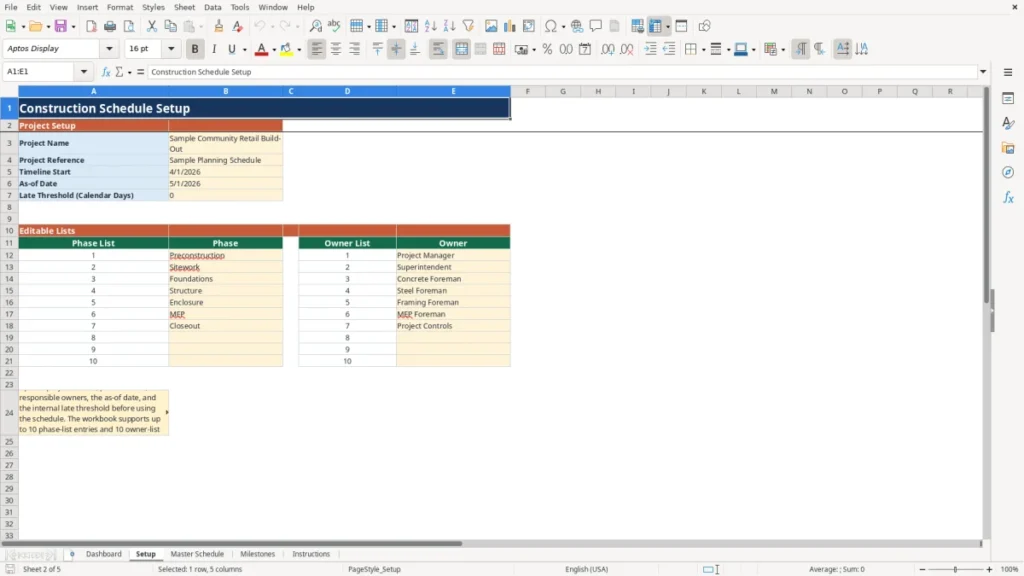
Task: Apply red font color swatch
Action: [261, 49]
